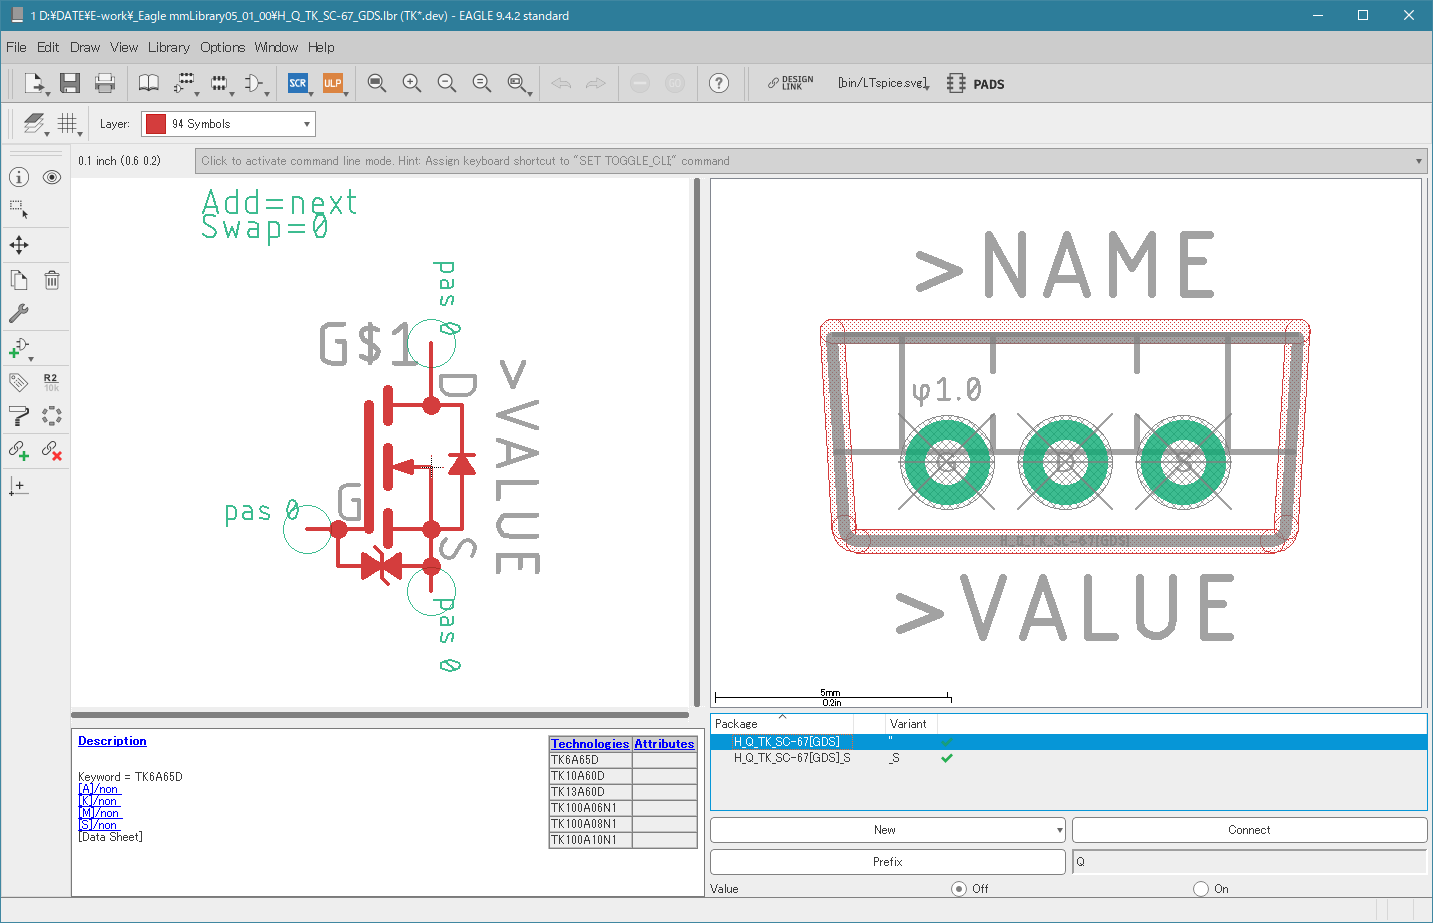Open the ULP user language program icon
The height and width of the screenshot is (923, 1433).
coord(332,83)
